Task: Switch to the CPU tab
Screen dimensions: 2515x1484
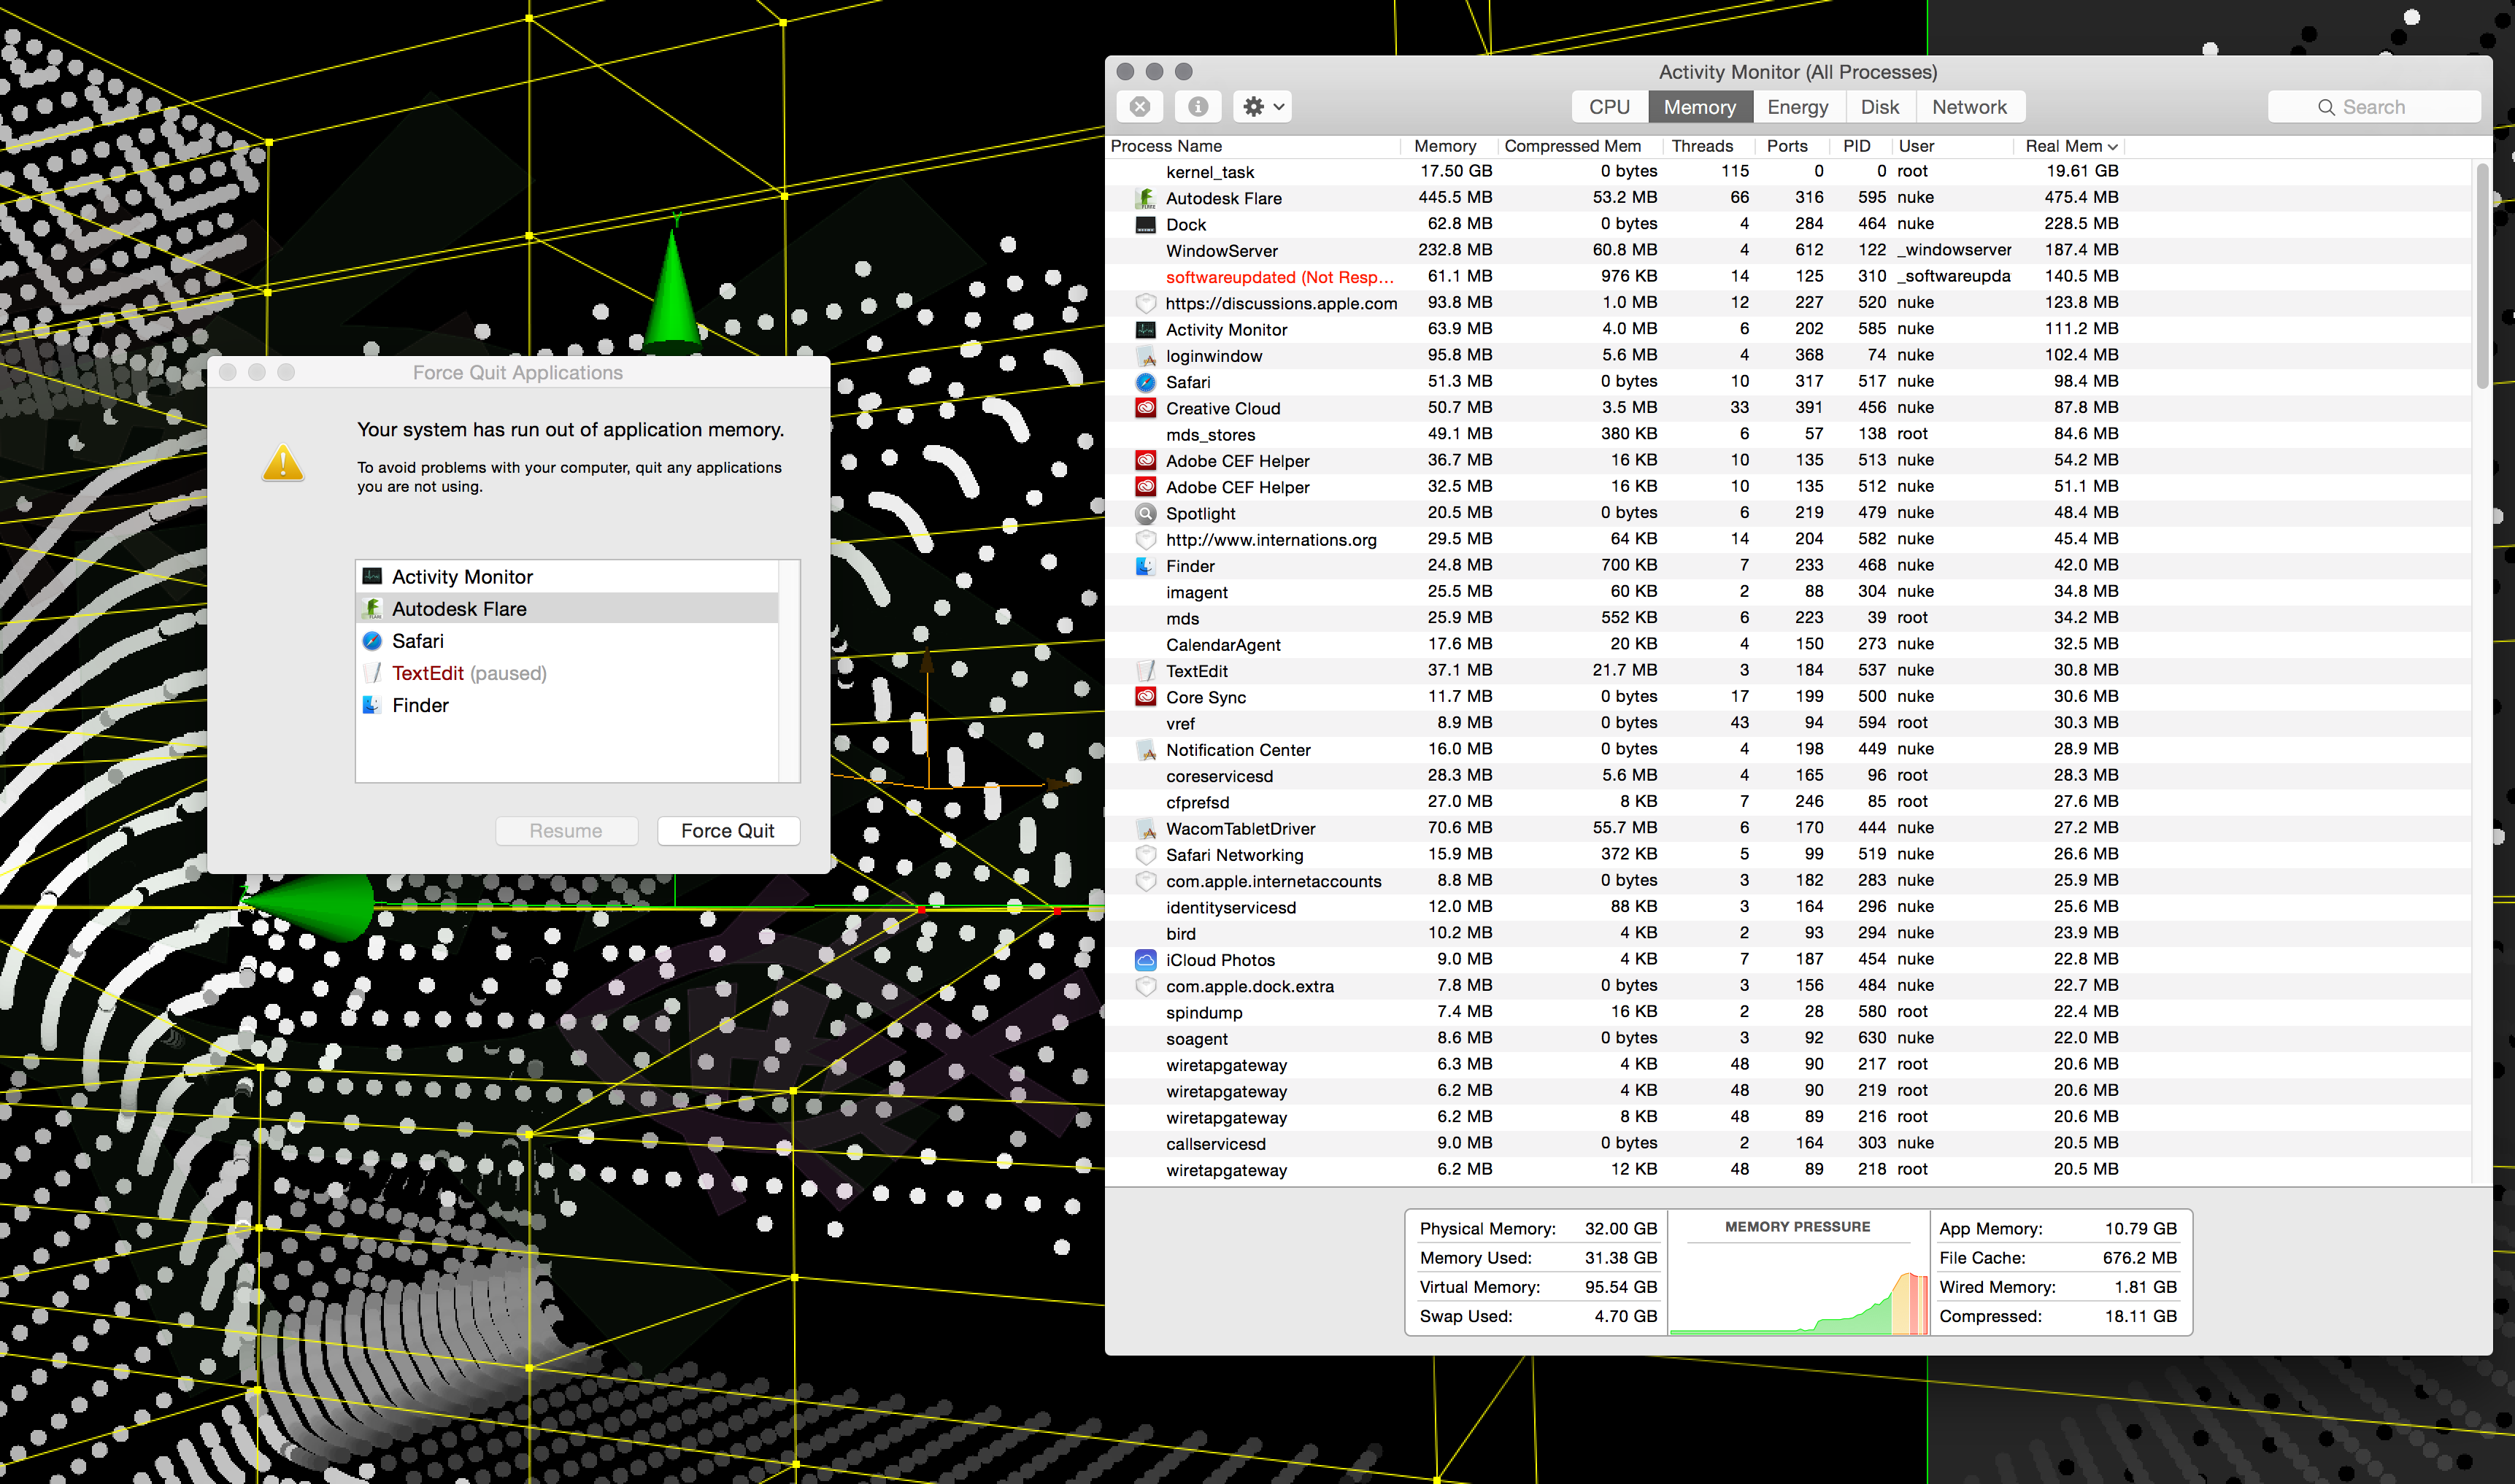Action: [x=1609, y=107]
